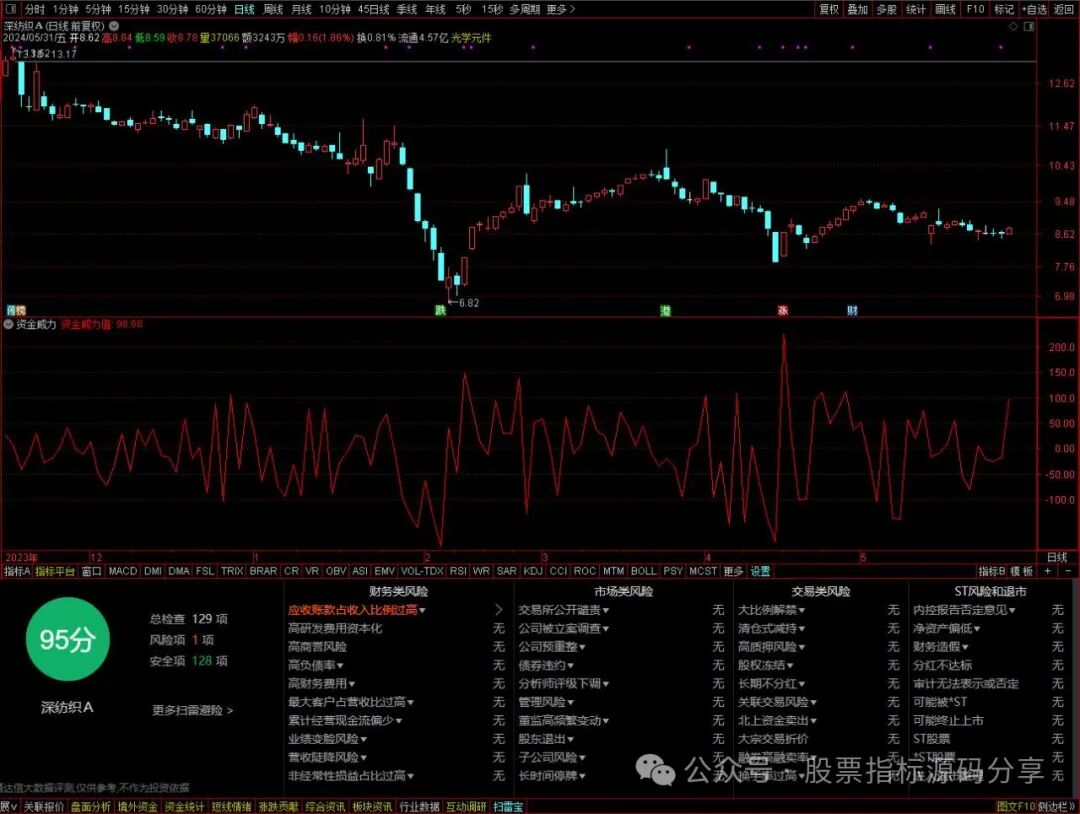The width and height of the screenshot is (1080, 814).
Task: Open the 更多扫雷避险 link
Action: point(193,709)
